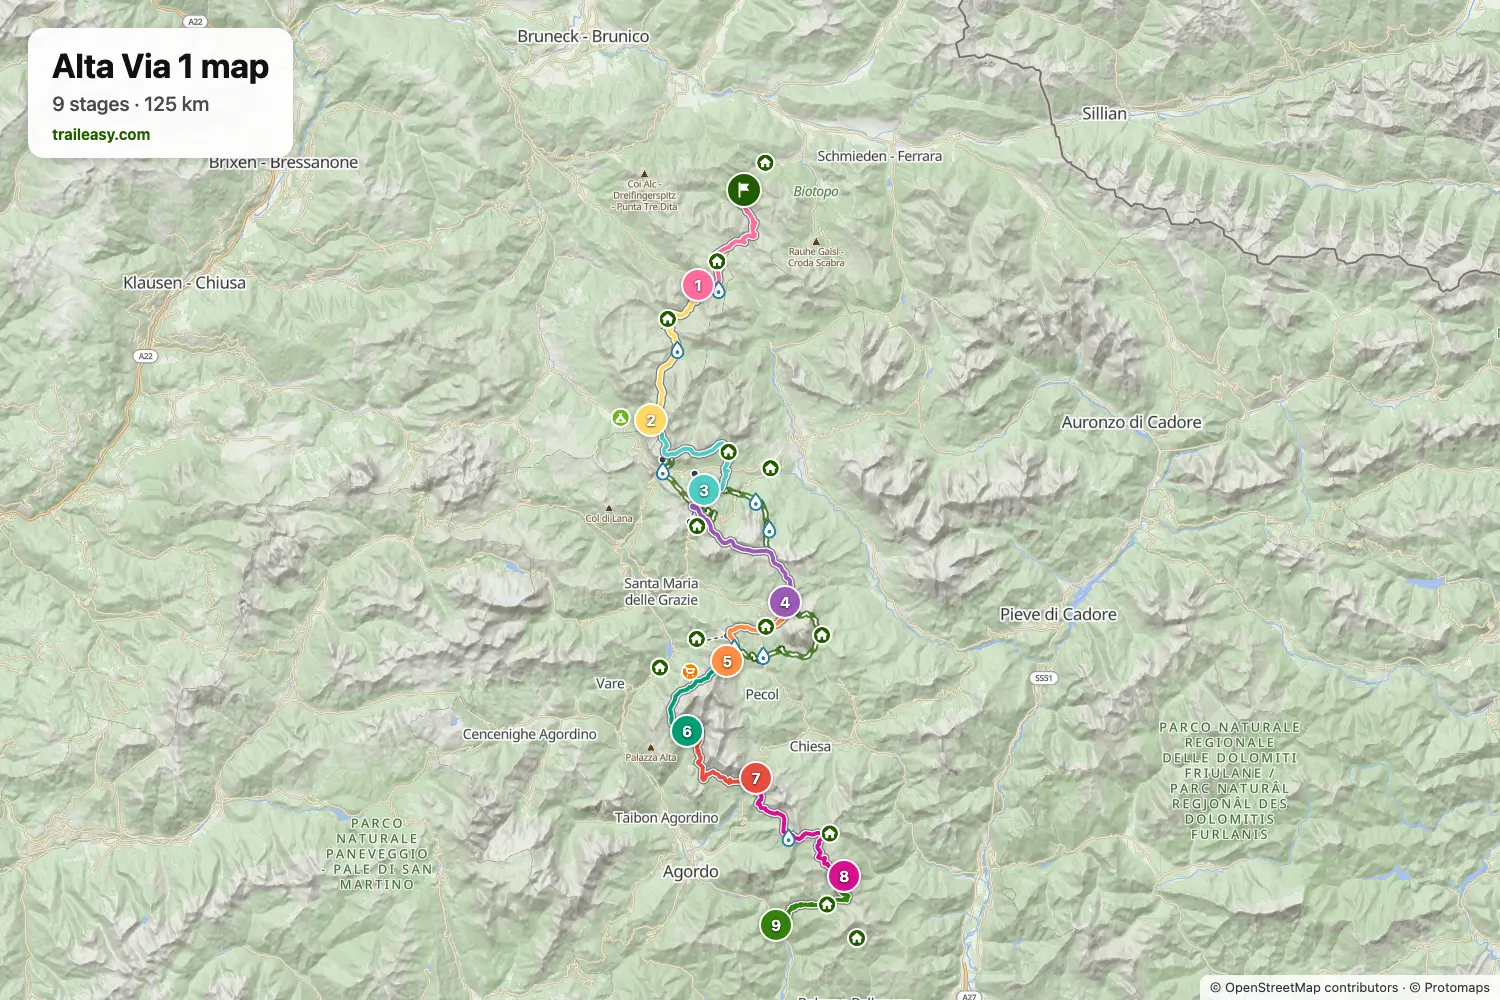Click the Sillian town label
The height and width of the screenshot is (1000, 1500).
[x=1104, y=113]
